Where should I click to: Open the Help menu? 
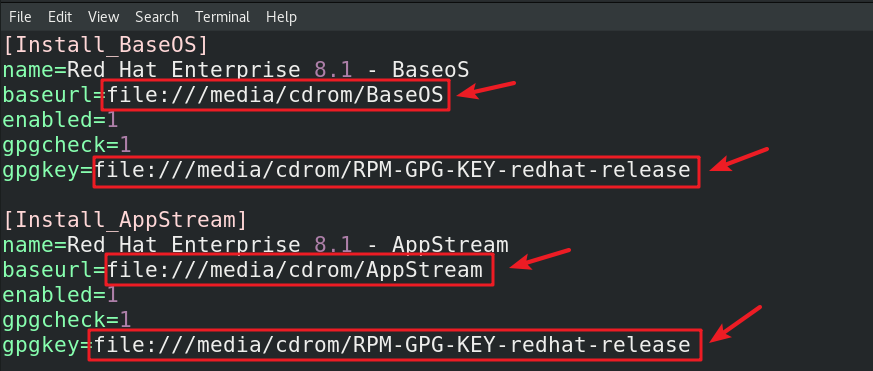pos(281,17)
